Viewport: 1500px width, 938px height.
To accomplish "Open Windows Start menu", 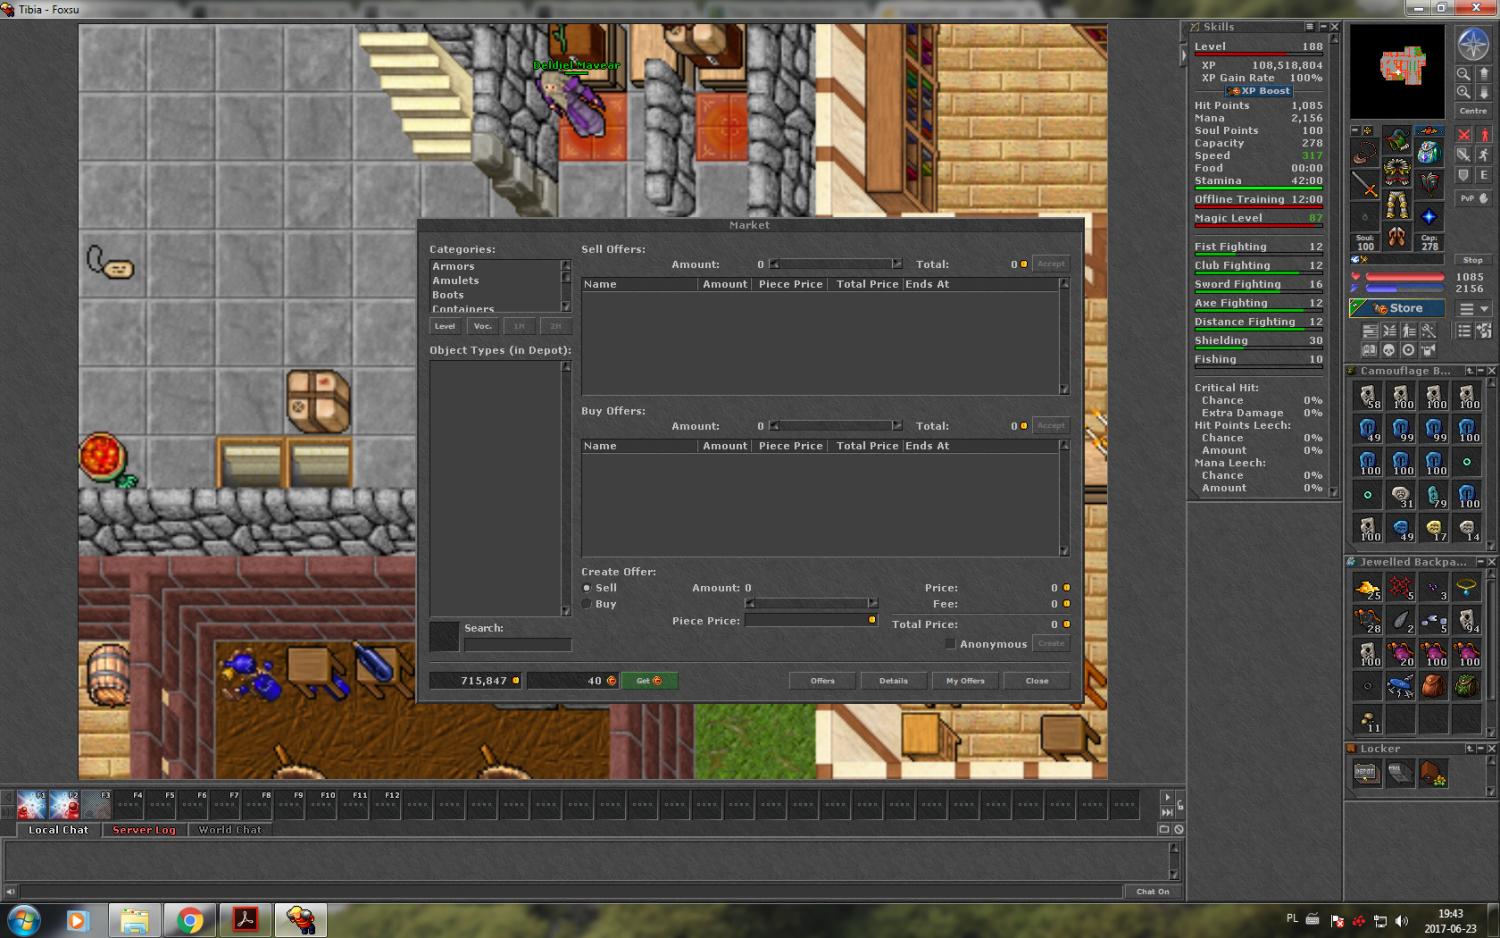I will coord(23,920).
